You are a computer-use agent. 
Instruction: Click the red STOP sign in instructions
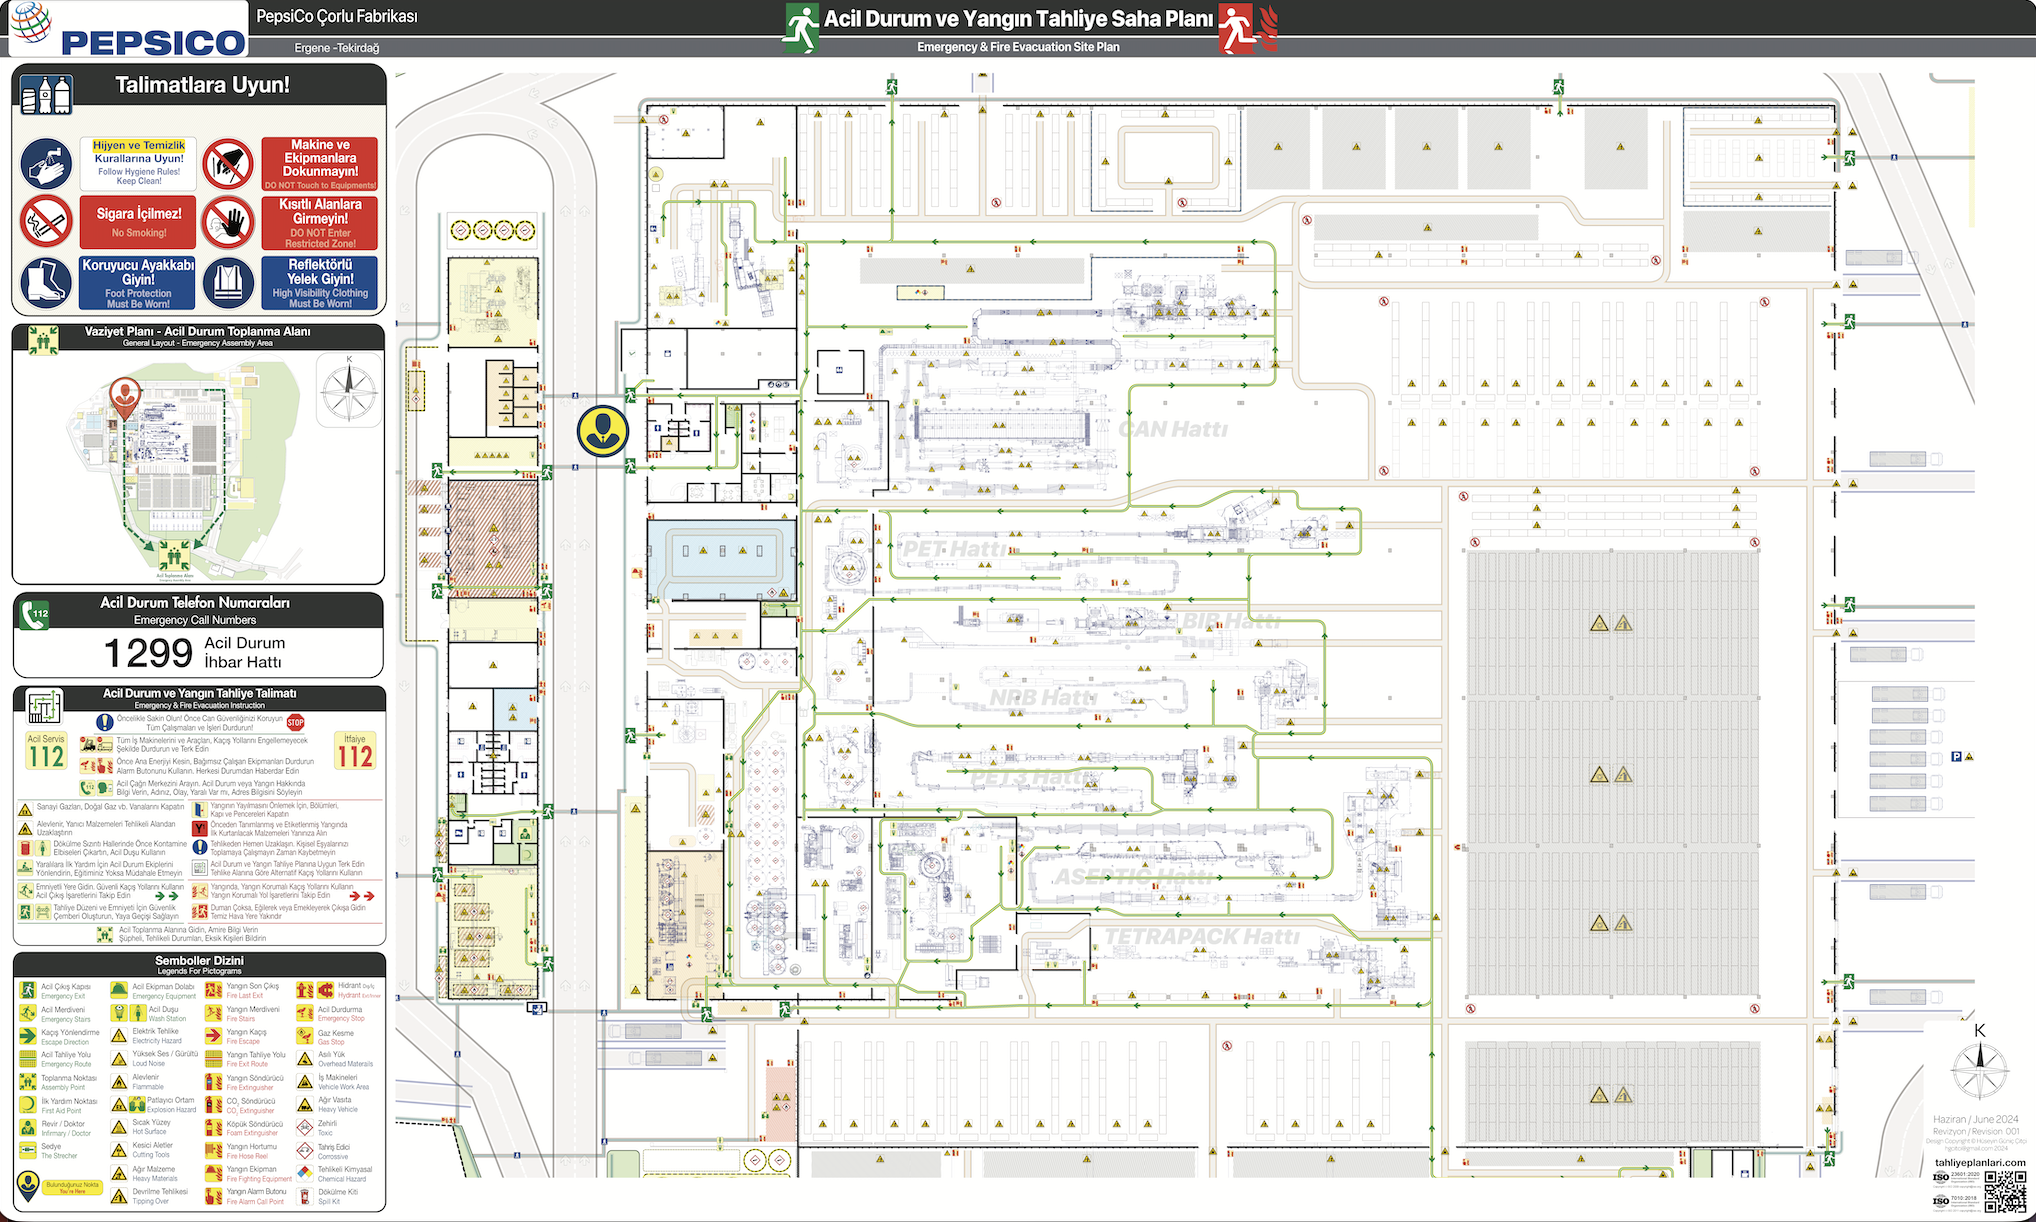295,722
